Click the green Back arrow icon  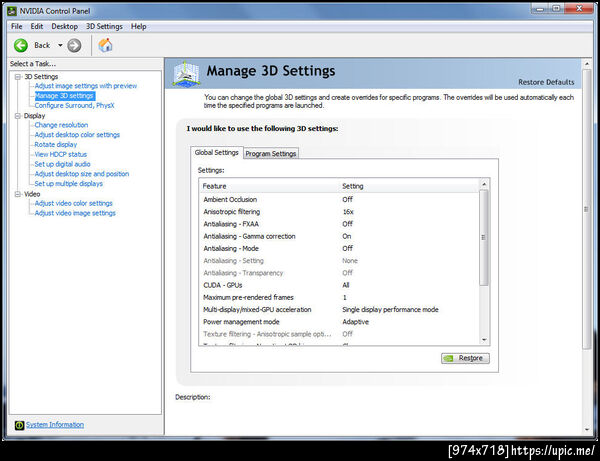point(21,46)
